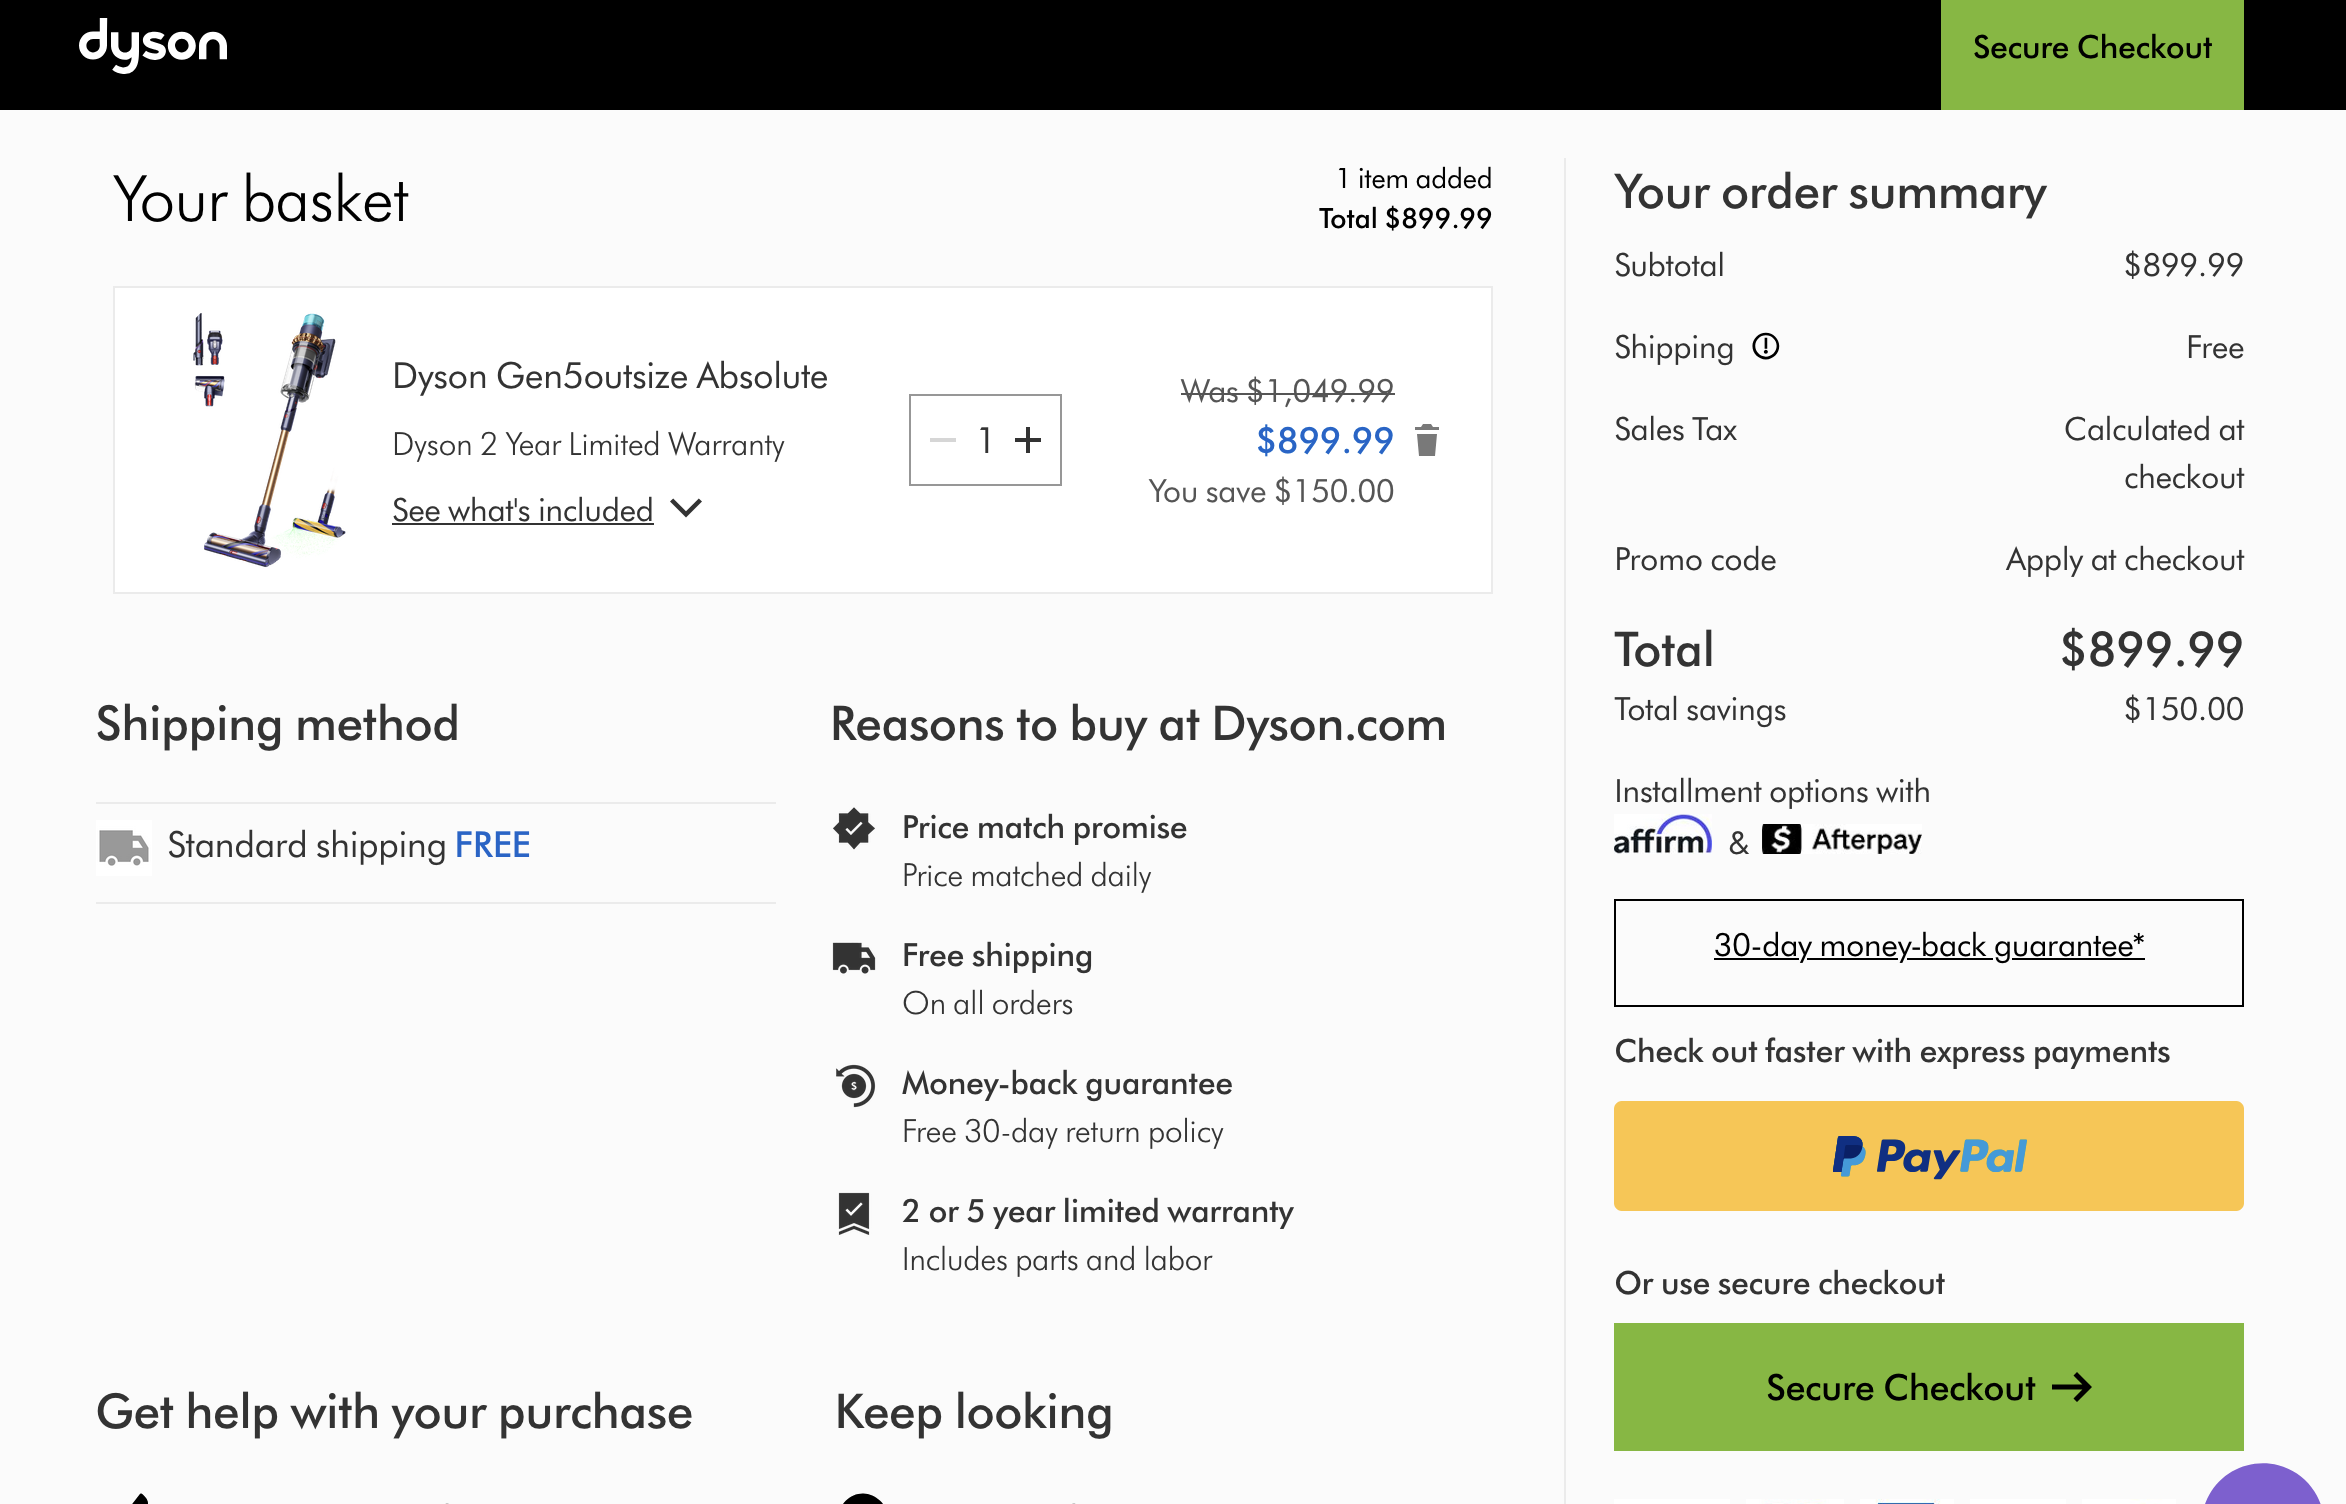
Task: Click the Shipping info icon
Action: click(x=1766, y=346)
